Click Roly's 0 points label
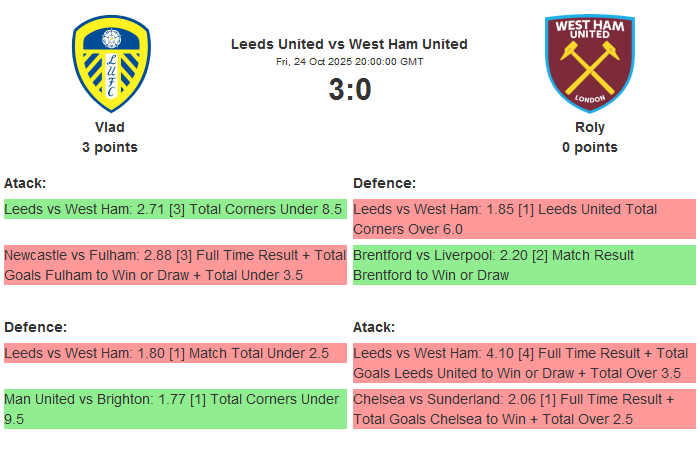Image resolution: width=700 pixels, height=460 pixels. click(590, 147)
